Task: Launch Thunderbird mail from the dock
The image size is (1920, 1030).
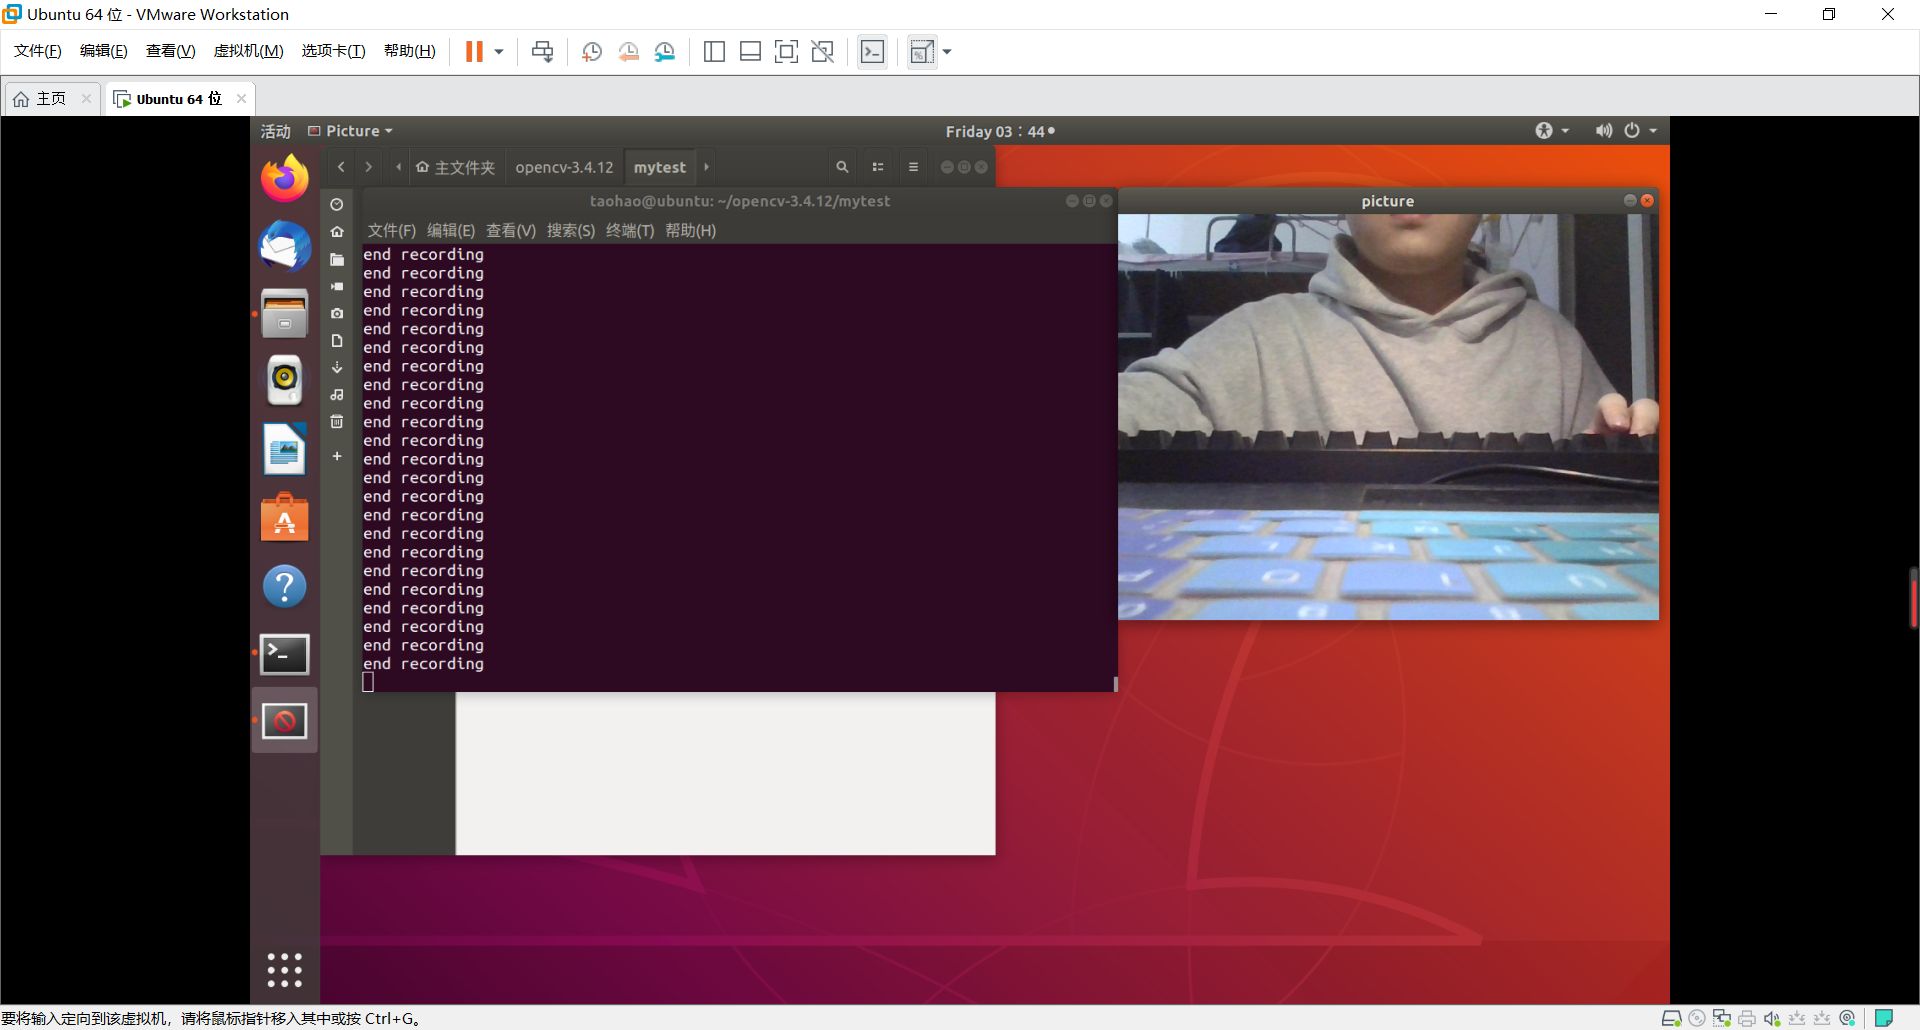Action: pos(285,246)
